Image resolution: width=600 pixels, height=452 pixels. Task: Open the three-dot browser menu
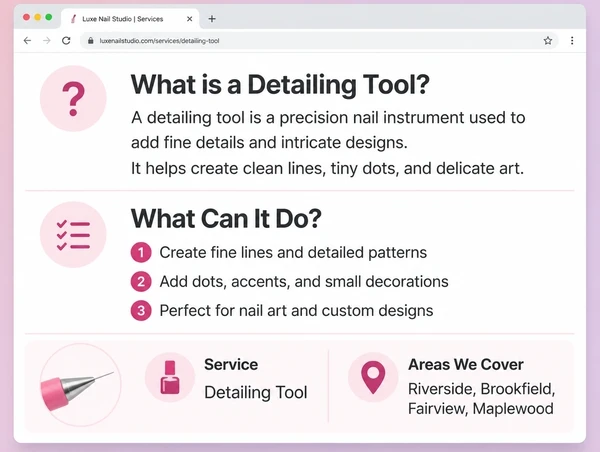point(572,41)
